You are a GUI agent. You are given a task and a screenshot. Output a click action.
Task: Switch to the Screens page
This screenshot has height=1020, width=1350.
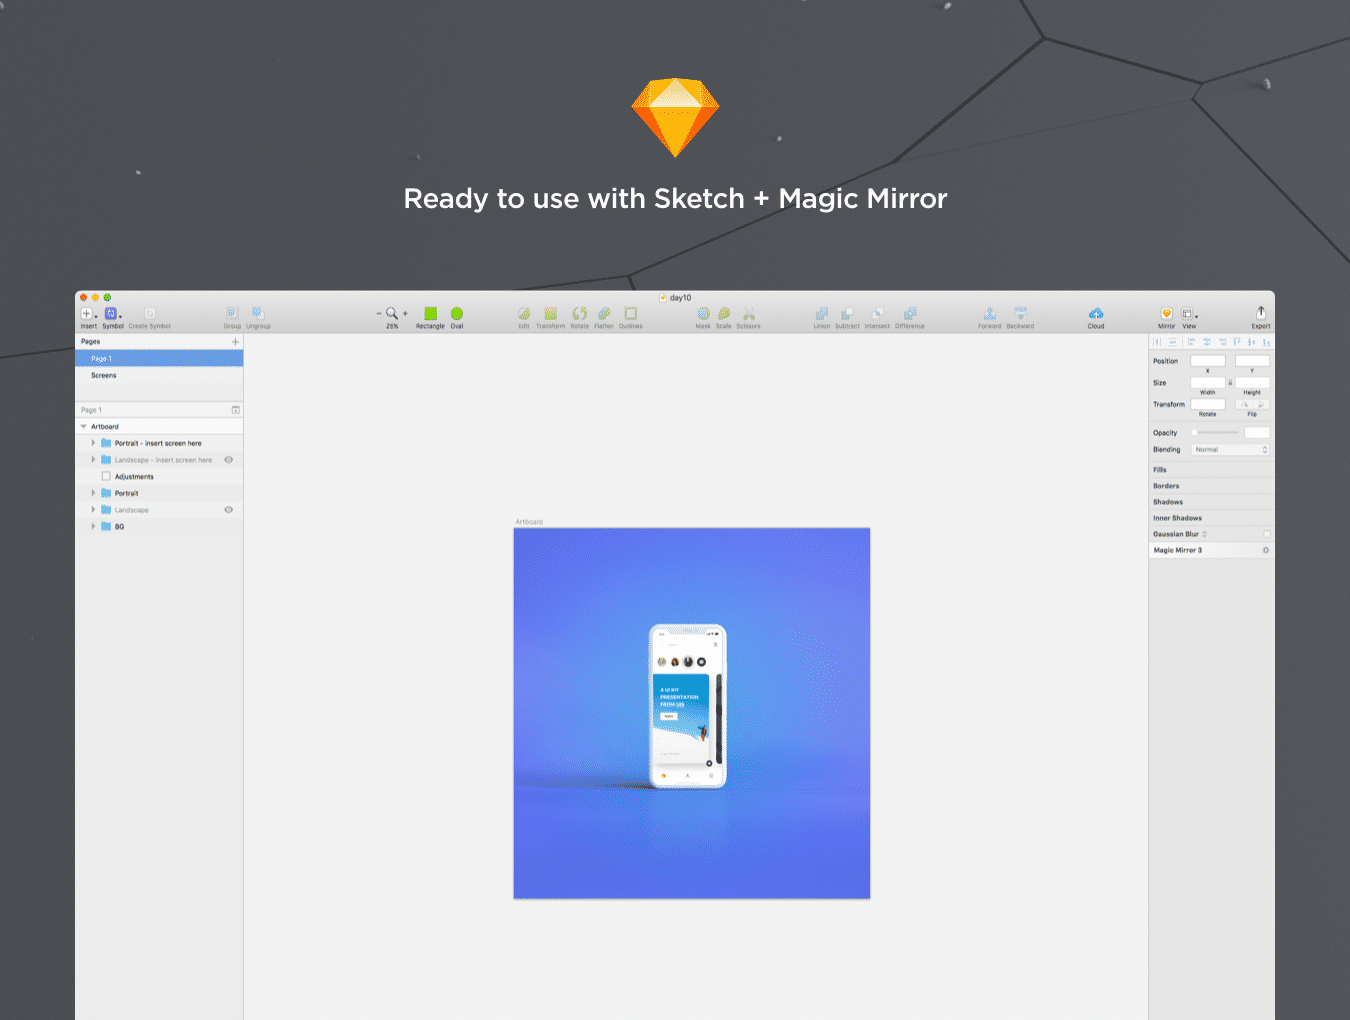(x=104, y=376)
